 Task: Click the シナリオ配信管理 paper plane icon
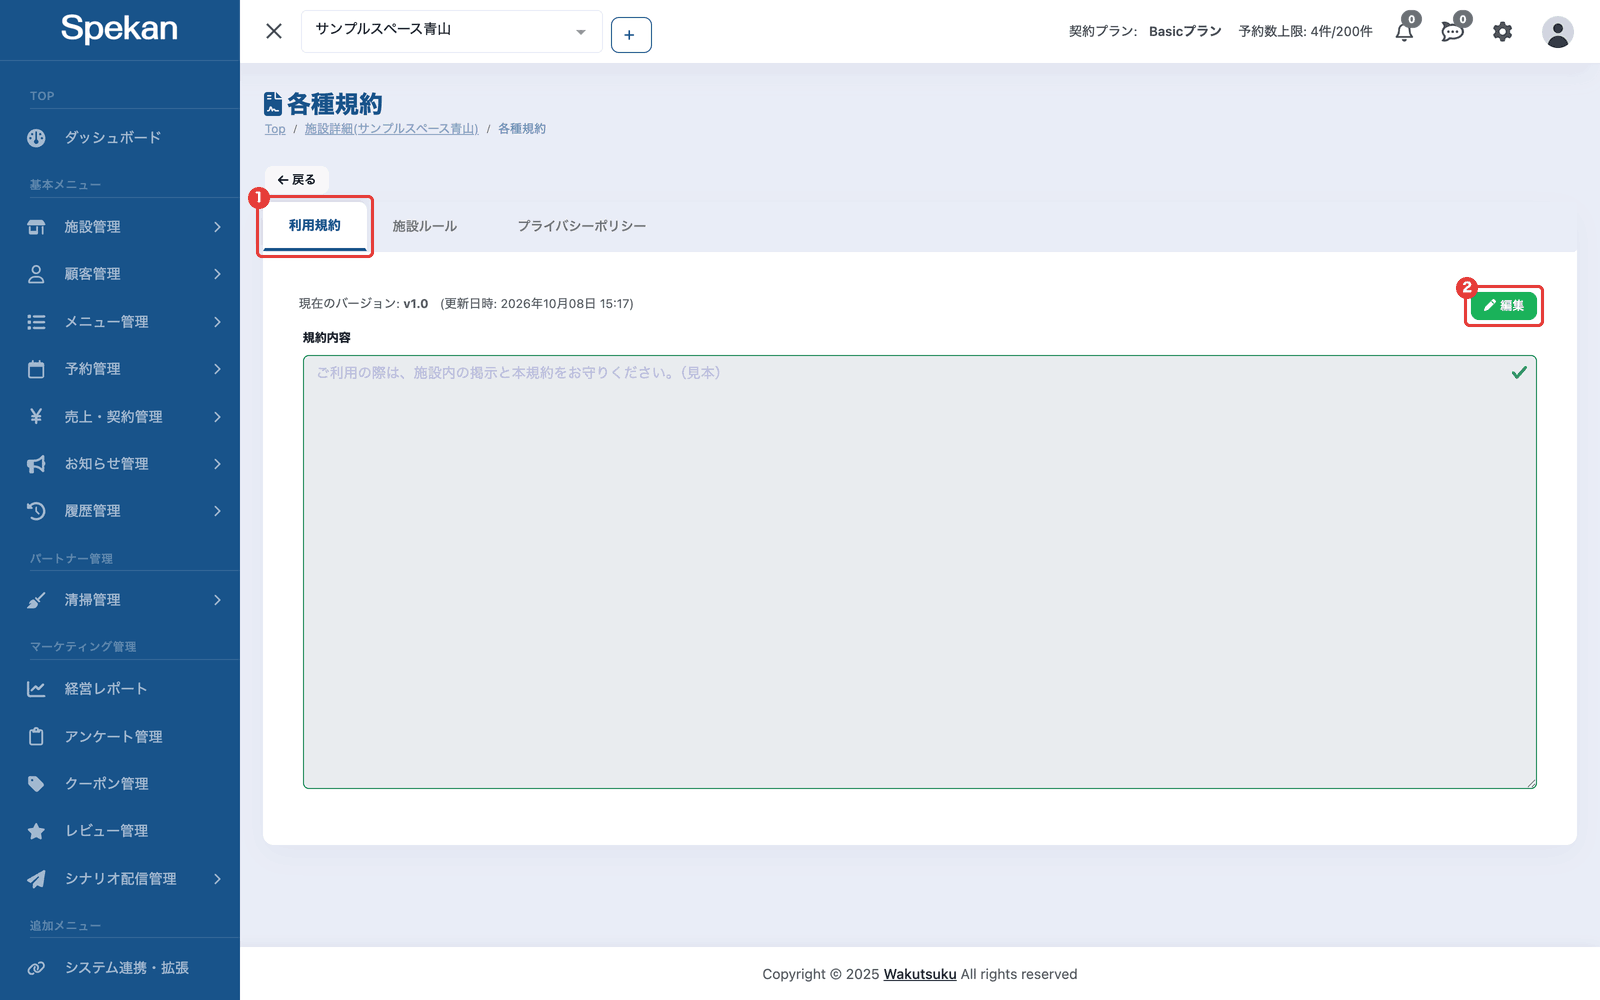[36, 879]
